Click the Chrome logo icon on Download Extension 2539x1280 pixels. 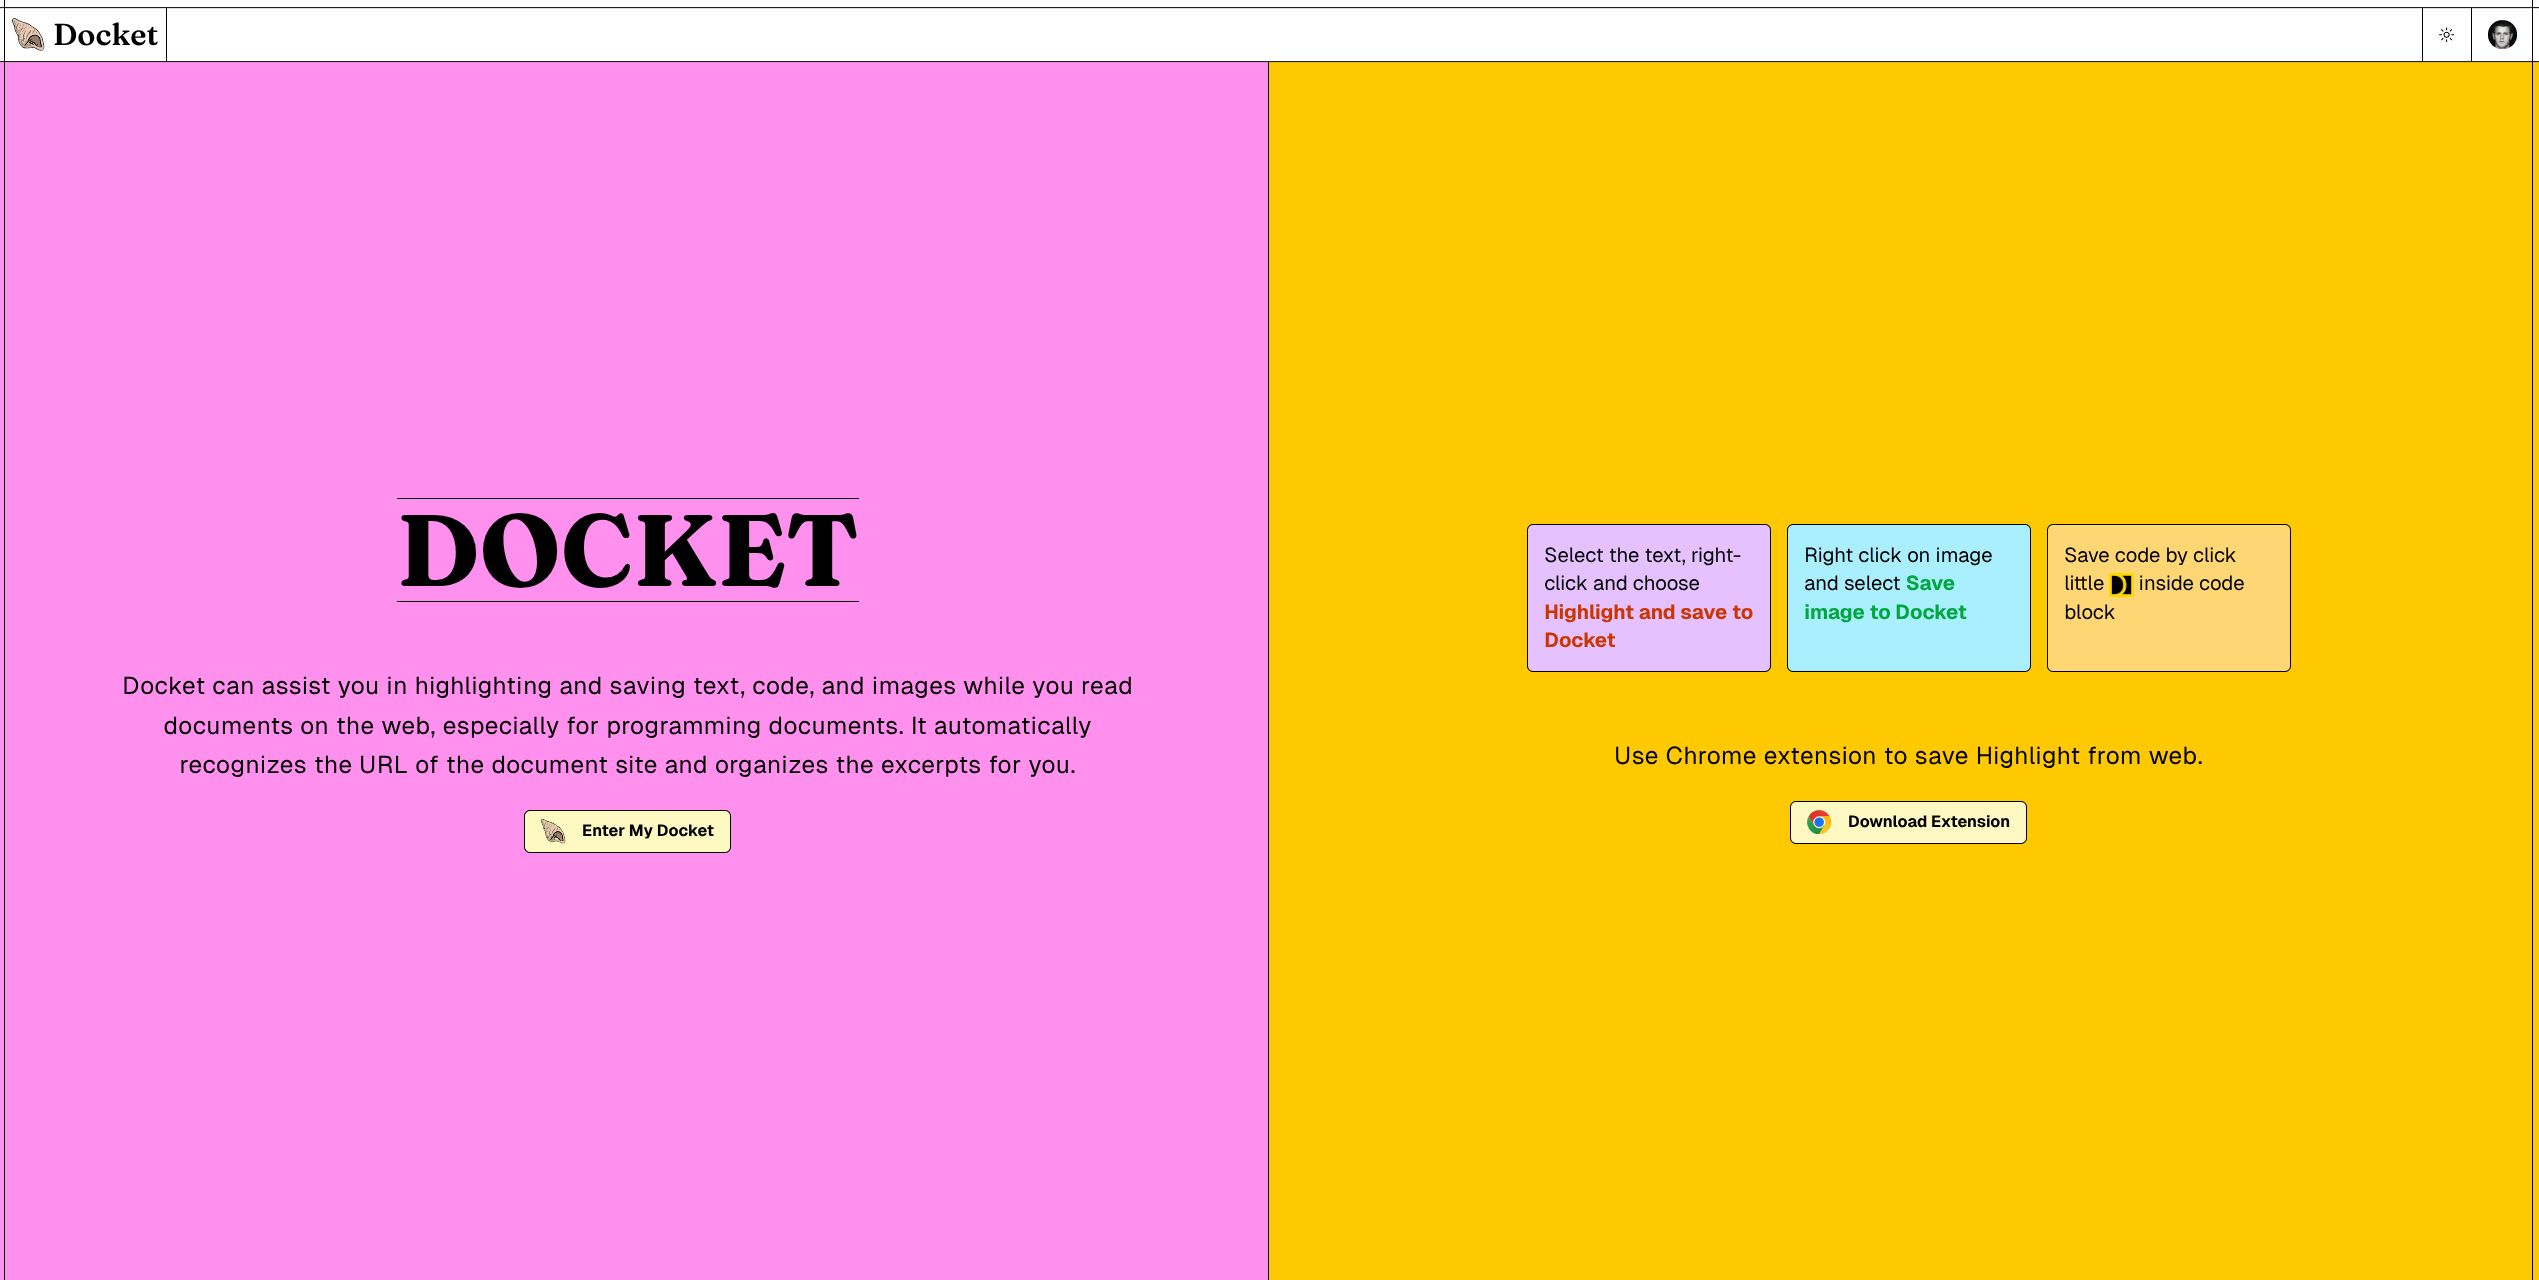[1818, 822]
